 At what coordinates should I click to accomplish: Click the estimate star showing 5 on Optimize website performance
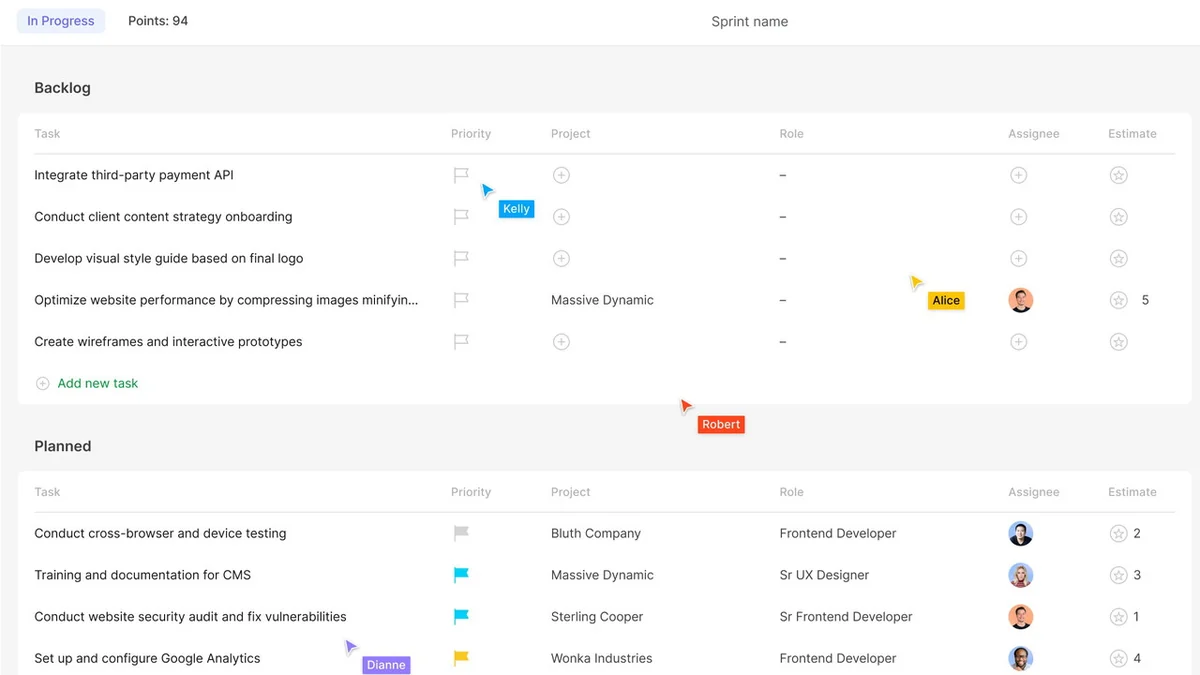[x=1118, y=300]
